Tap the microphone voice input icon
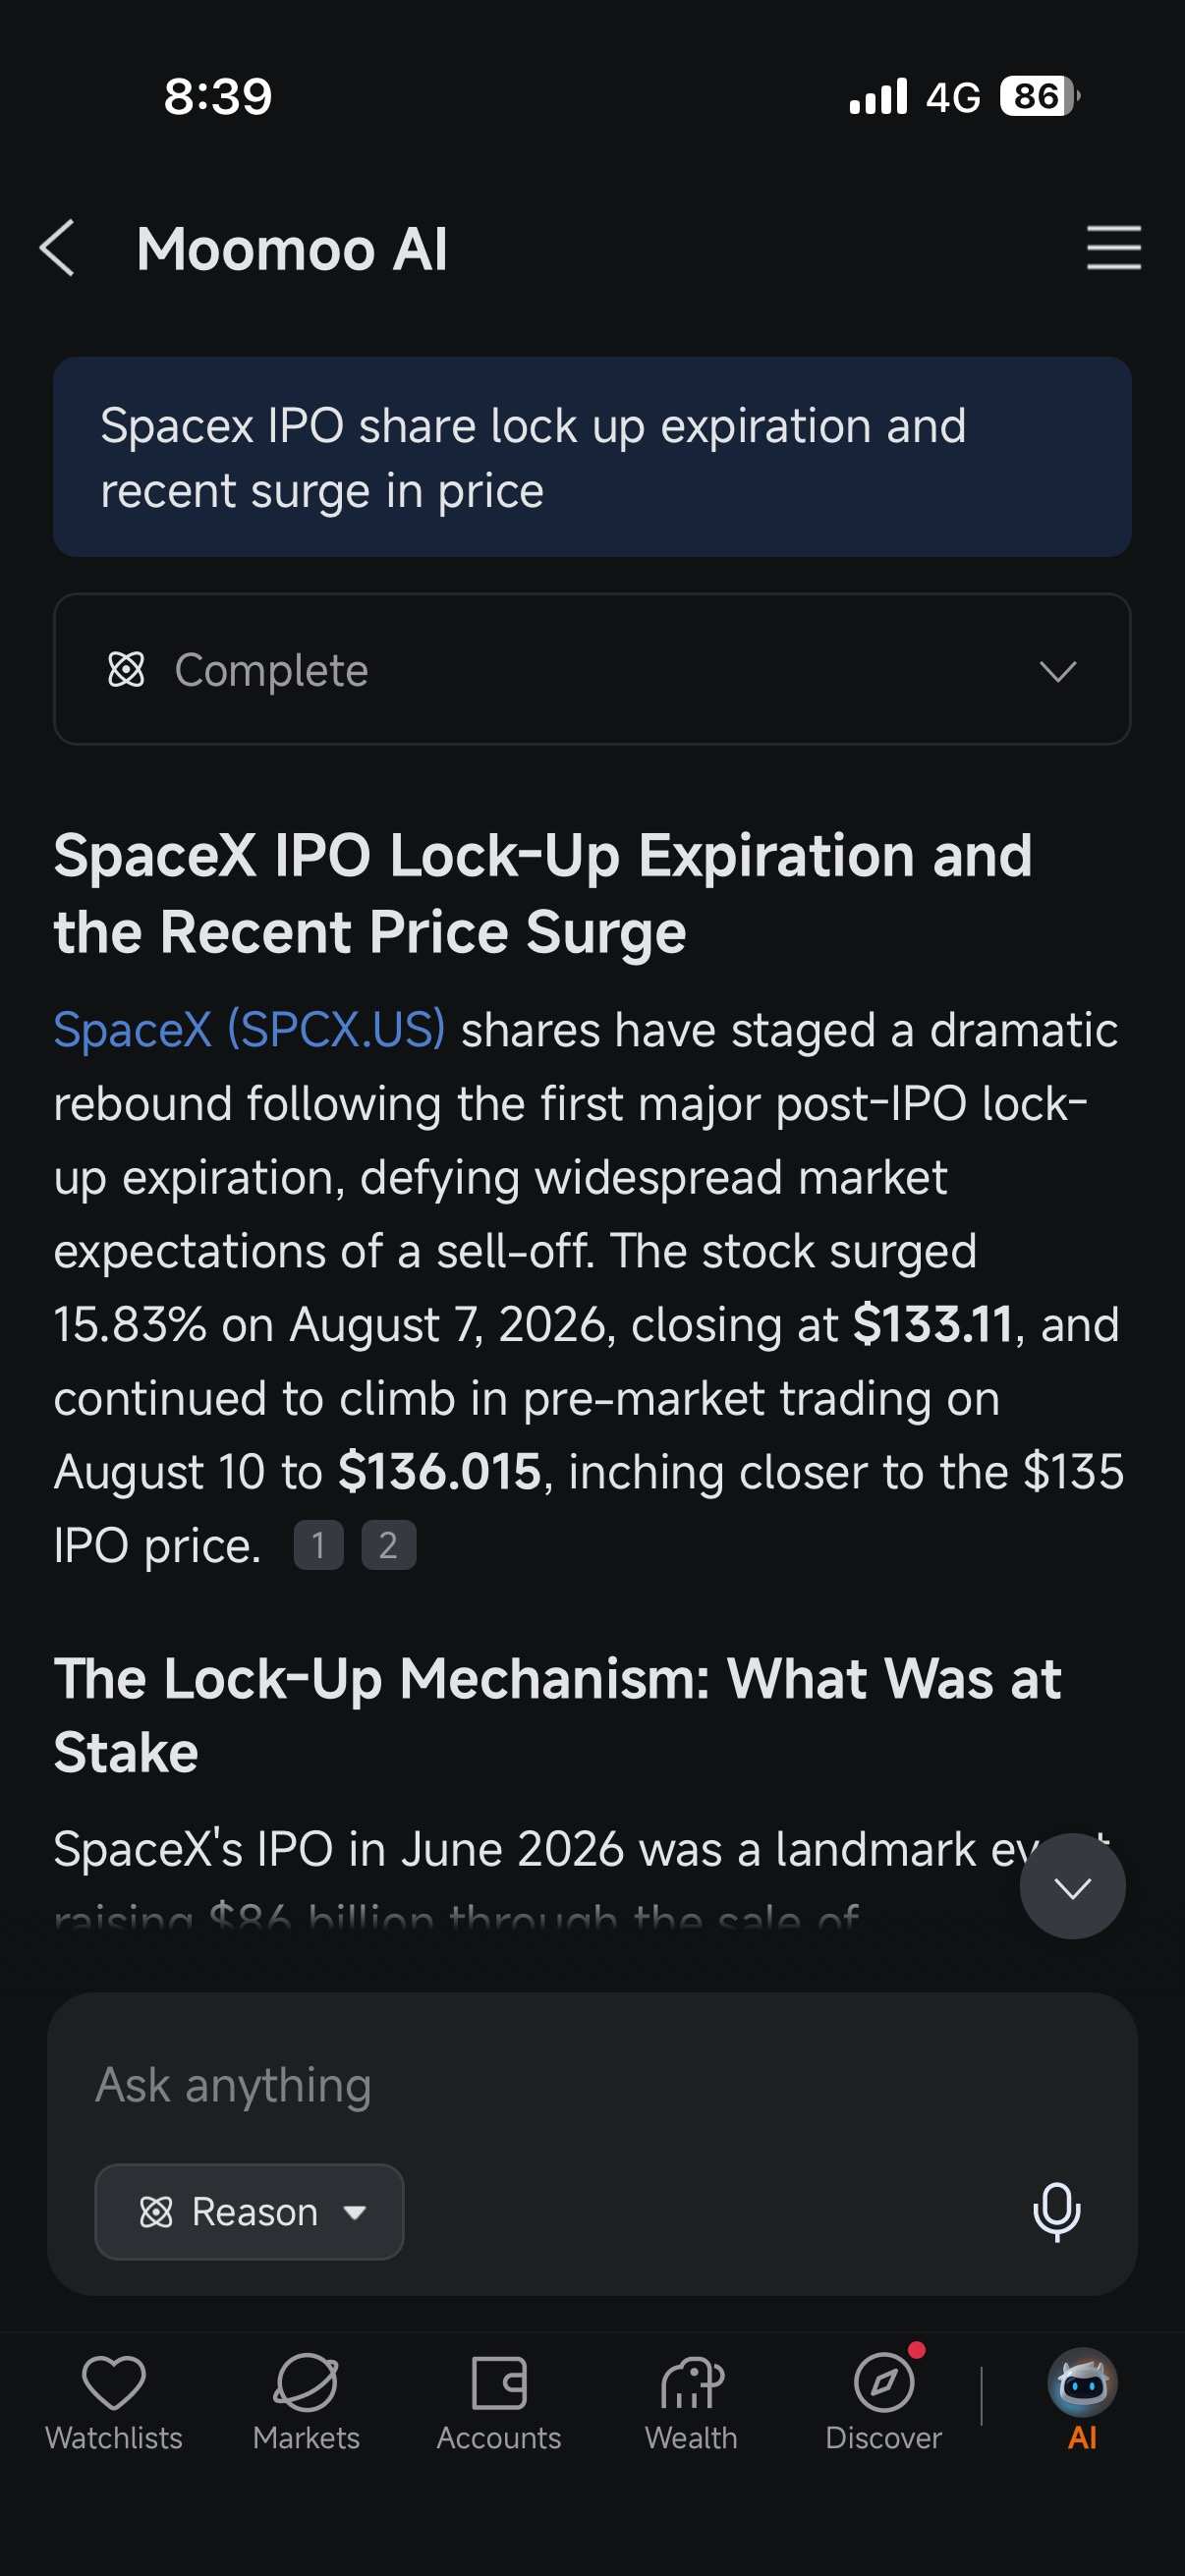Image resolution: width=1185 pixels, height=2576 pixels. pos(1056,2211)
